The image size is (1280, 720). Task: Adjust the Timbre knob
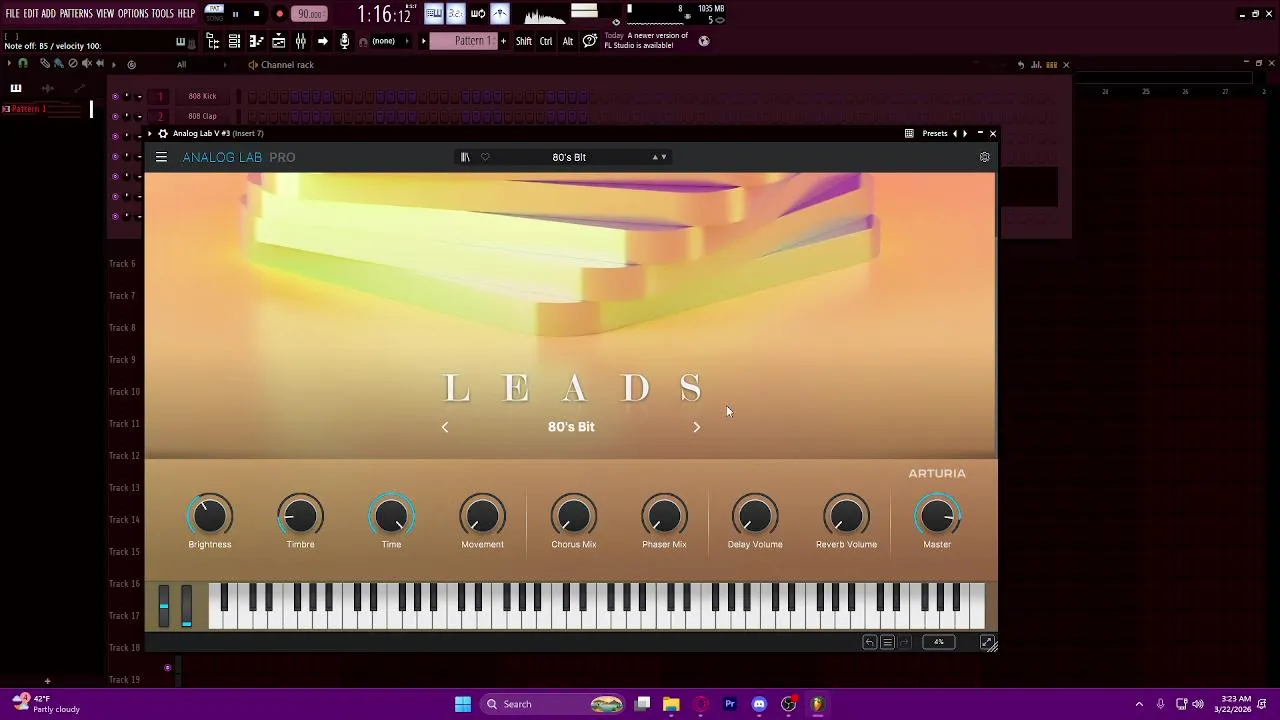(300, 516)
